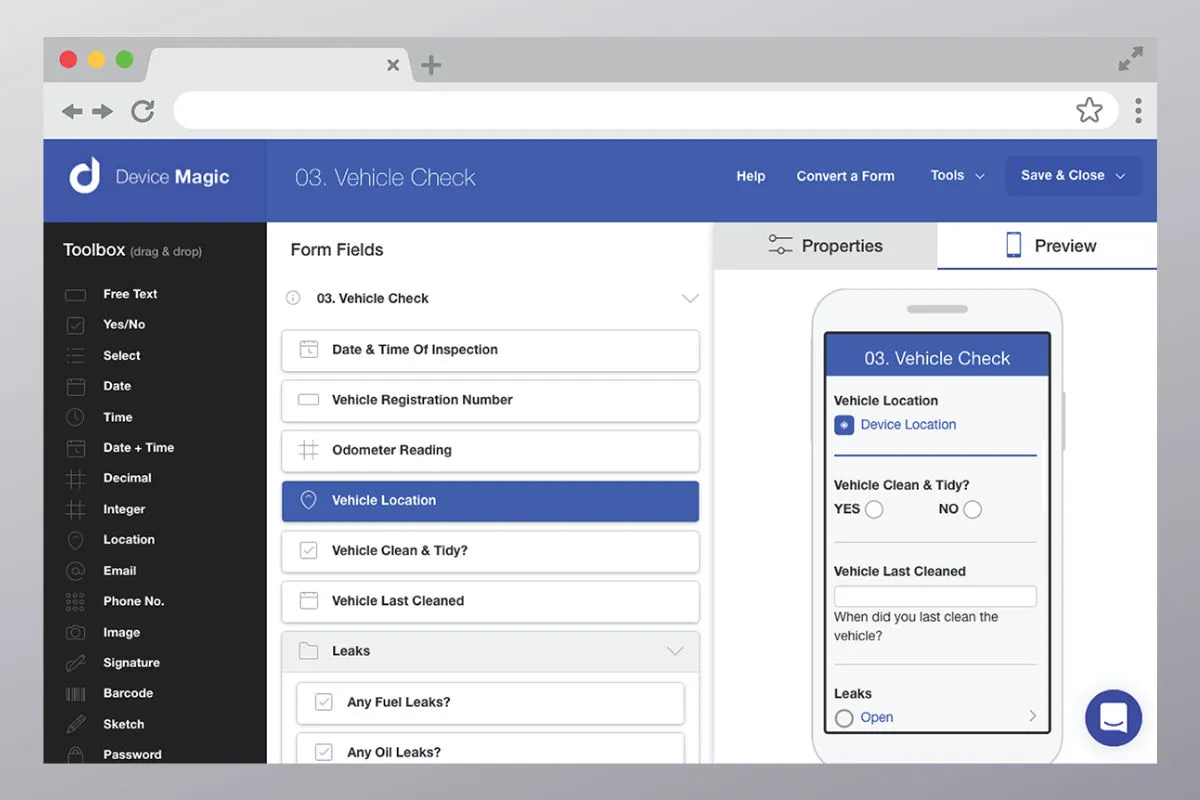The width and height of the screenshot is (1200, 800).
Task: Select the Phone No. keypad icon
Action: point(76,601)
